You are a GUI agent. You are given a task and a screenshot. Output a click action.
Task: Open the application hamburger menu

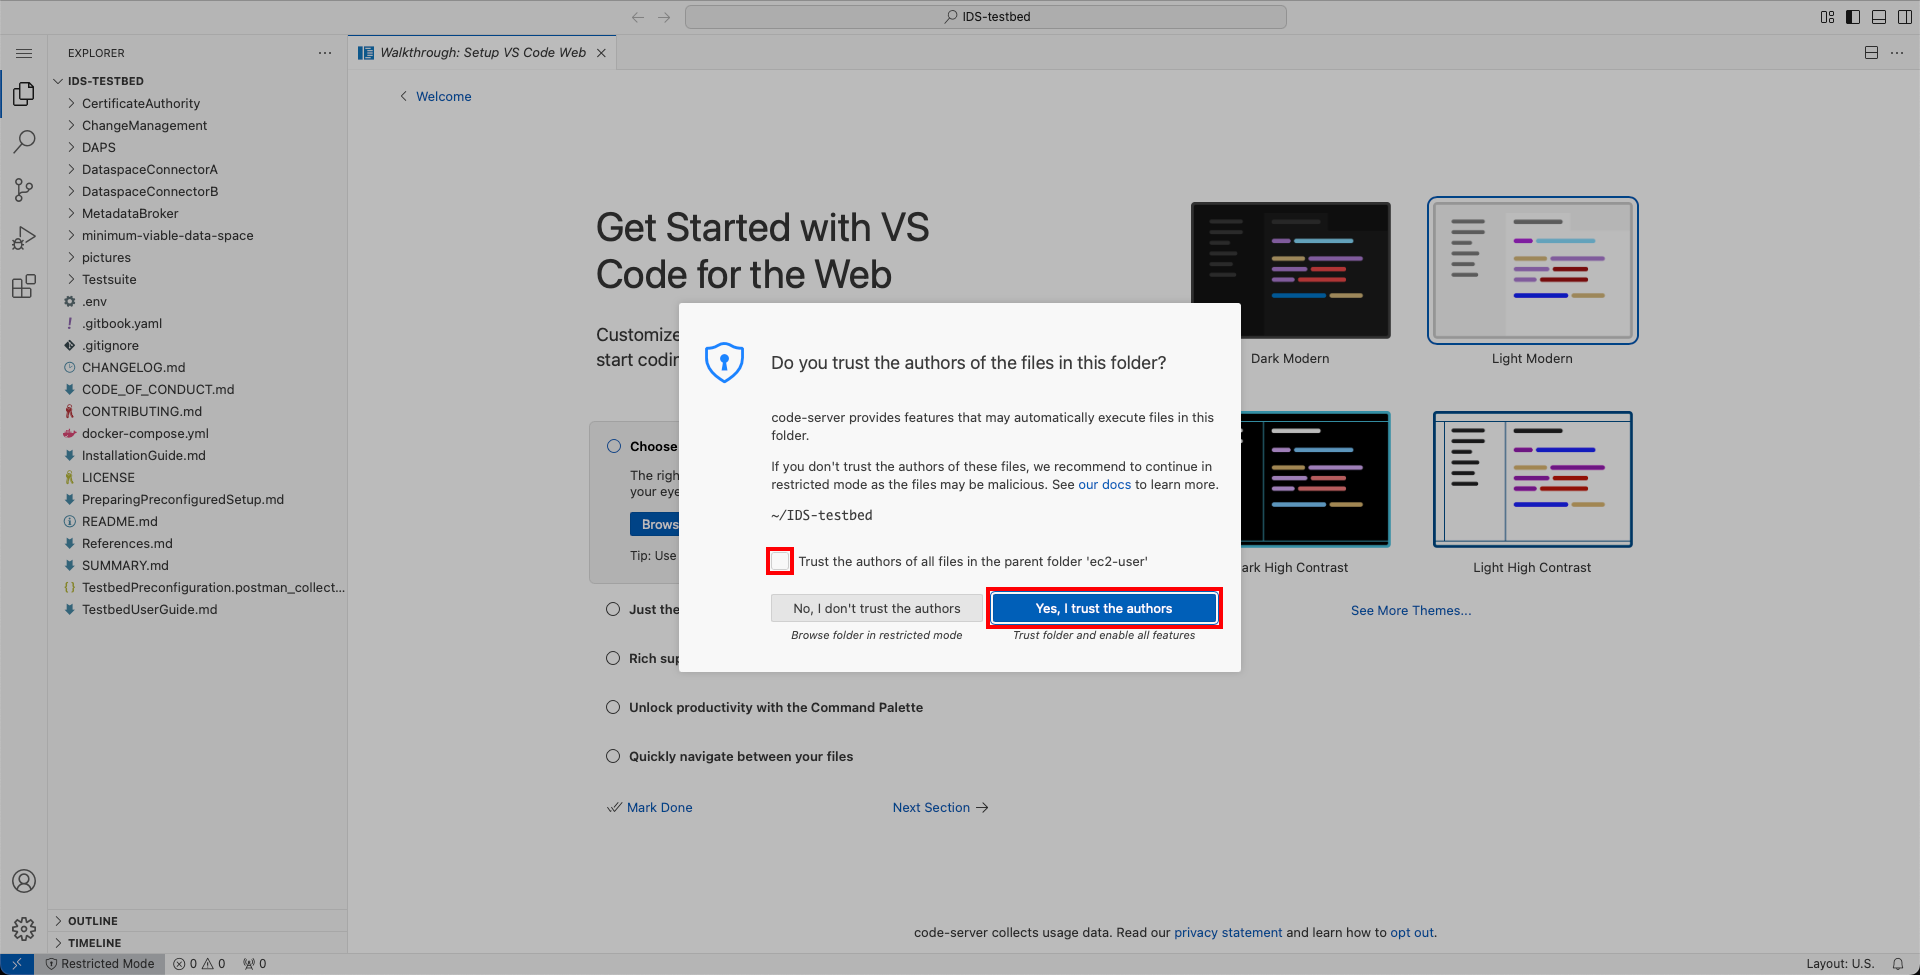tap(24, 53)
